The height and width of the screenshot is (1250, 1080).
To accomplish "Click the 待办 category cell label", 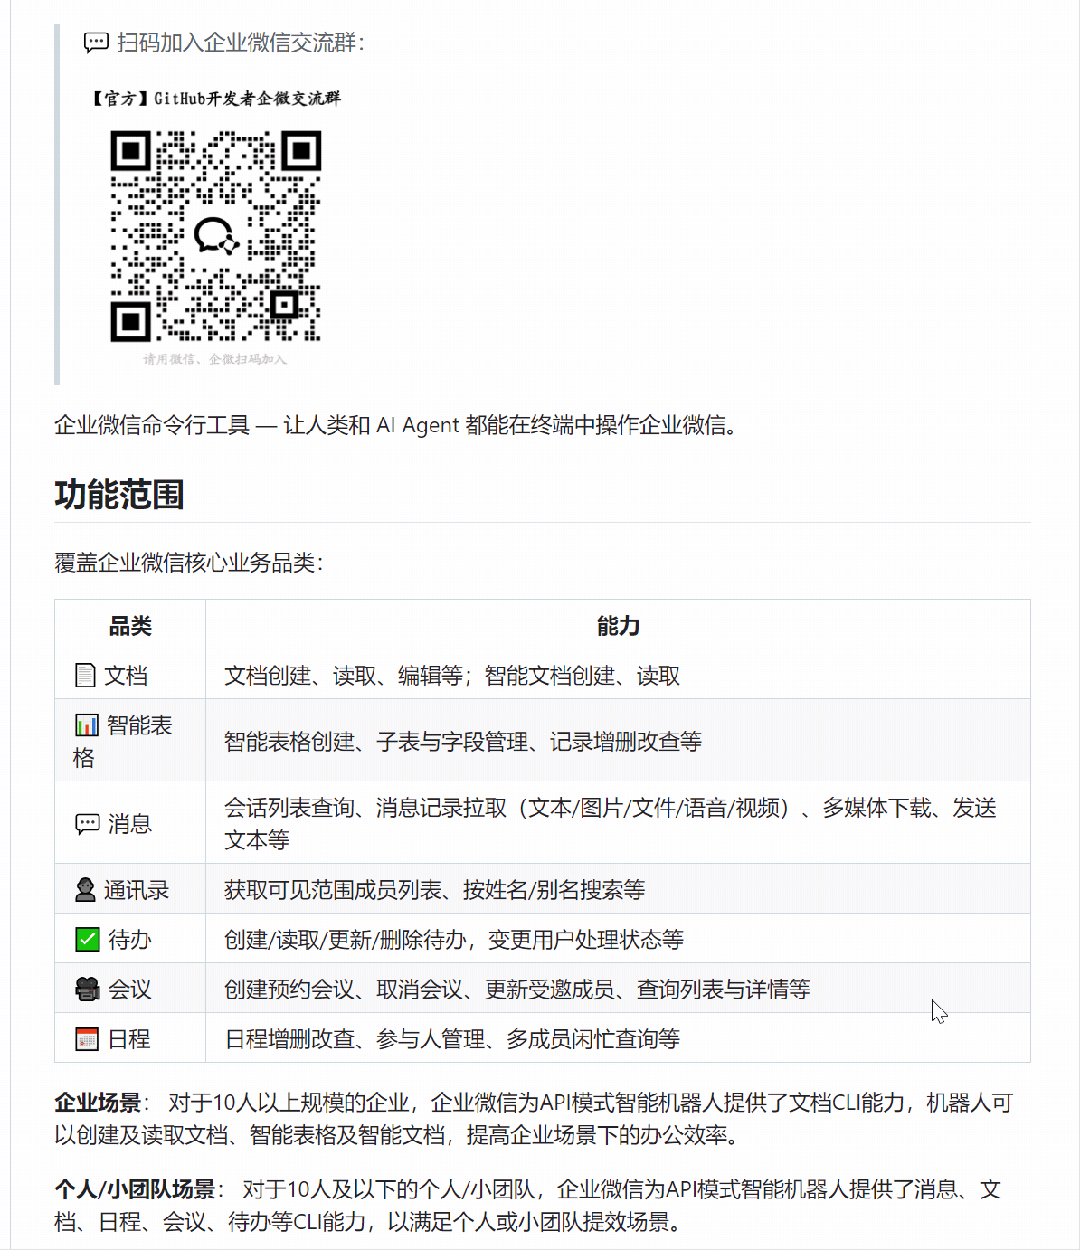I will click(x=130, y=940).
